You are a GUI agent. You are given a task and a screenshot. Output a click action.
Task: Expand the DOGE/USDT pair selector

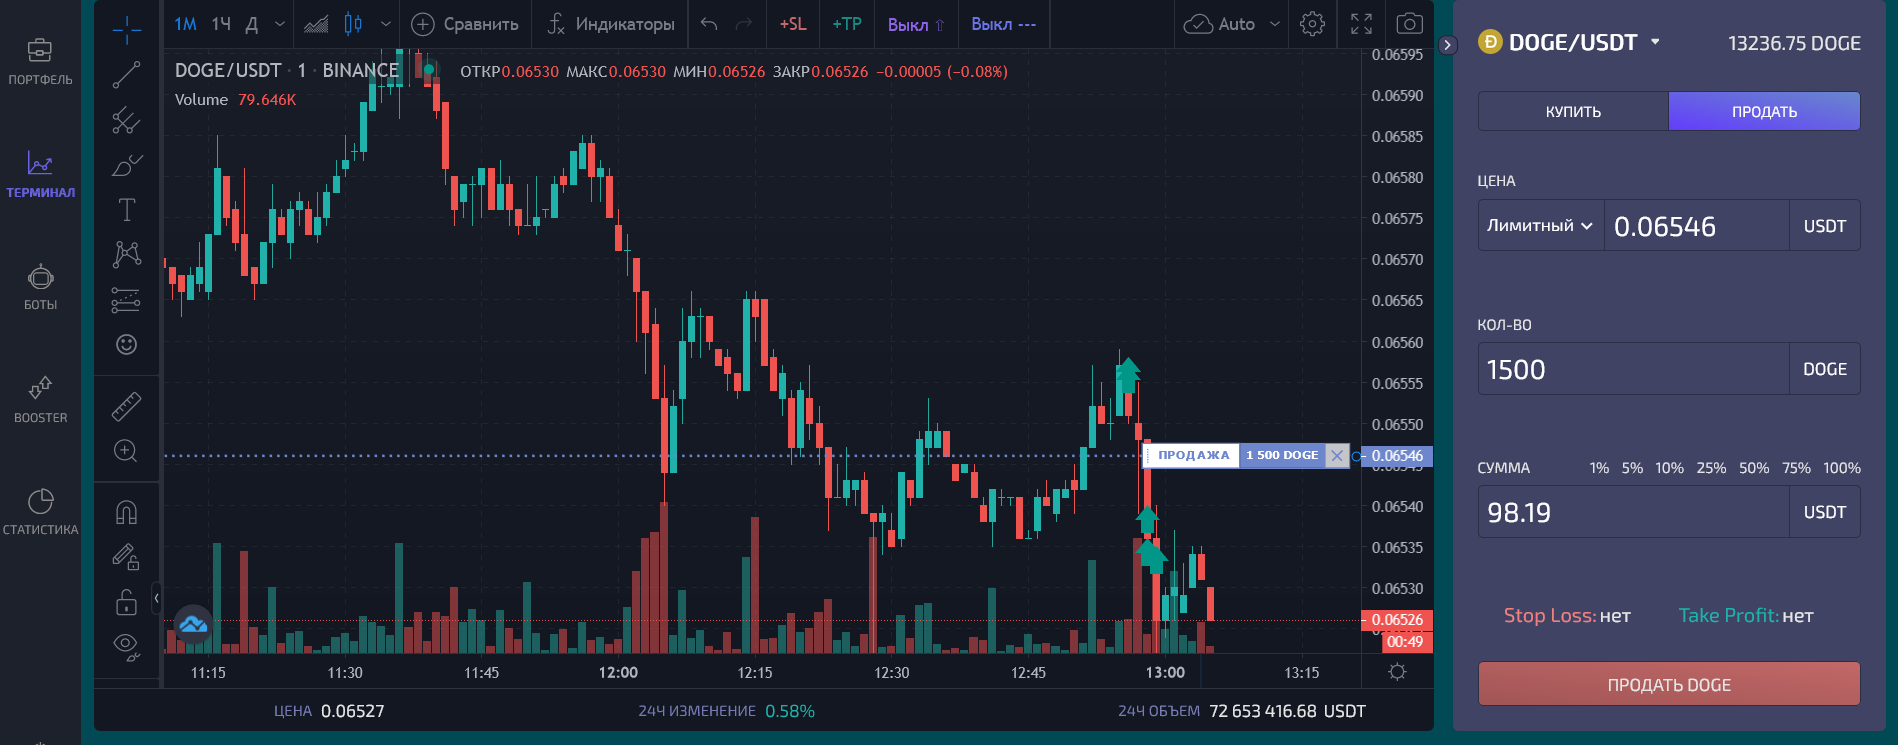(1655, 42)
